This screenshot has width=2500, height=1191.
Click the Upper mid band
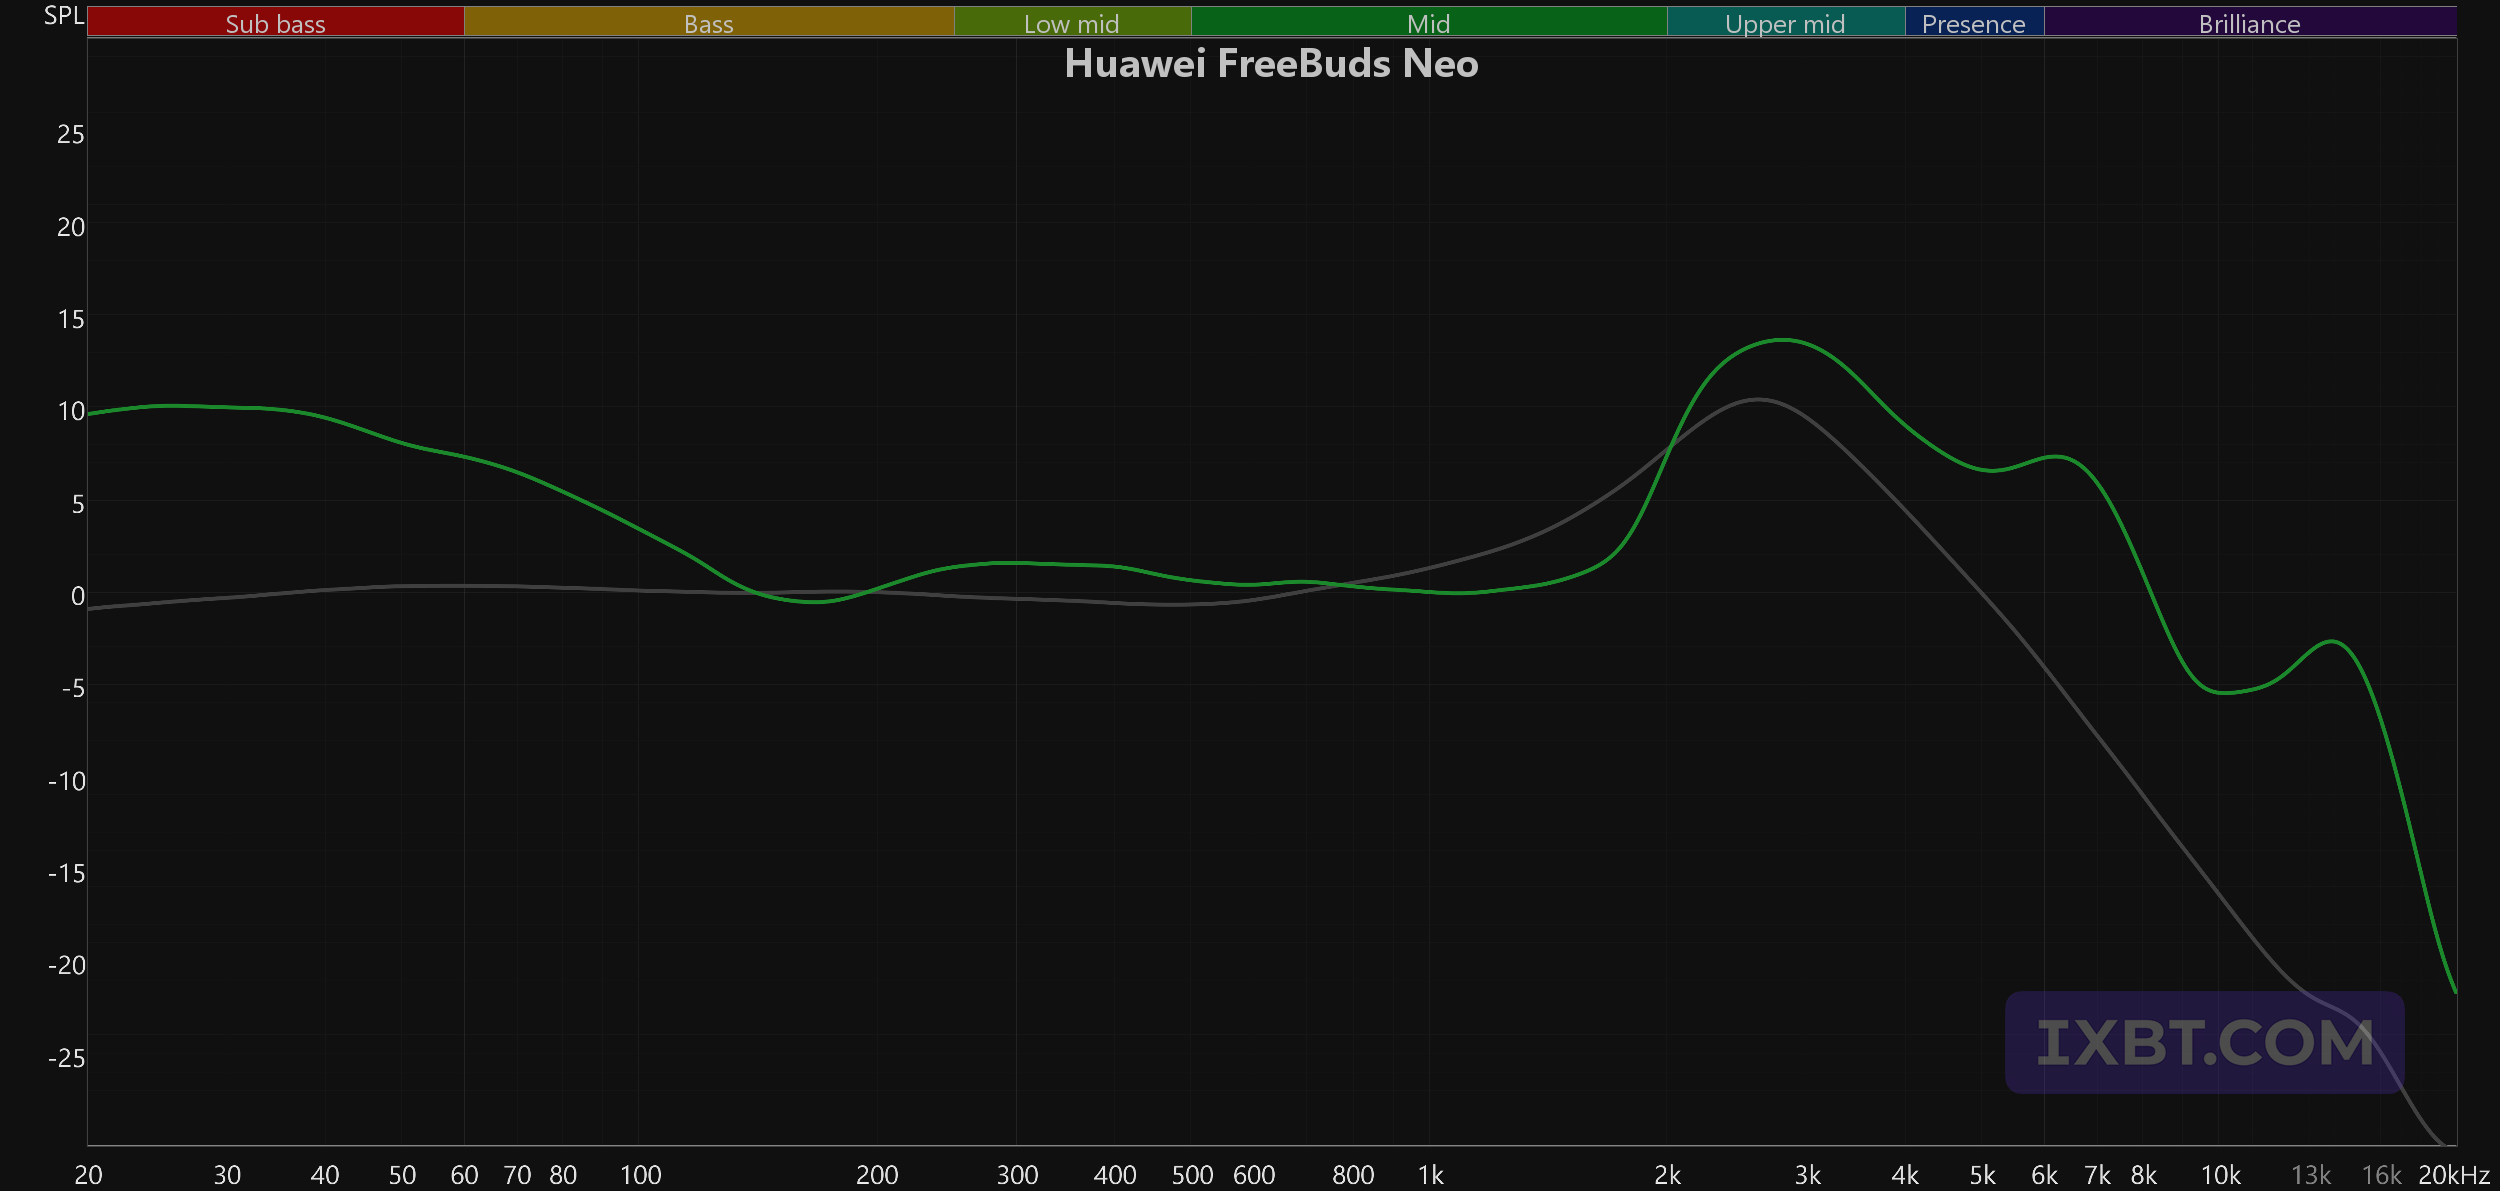[x=1786, y=22]
